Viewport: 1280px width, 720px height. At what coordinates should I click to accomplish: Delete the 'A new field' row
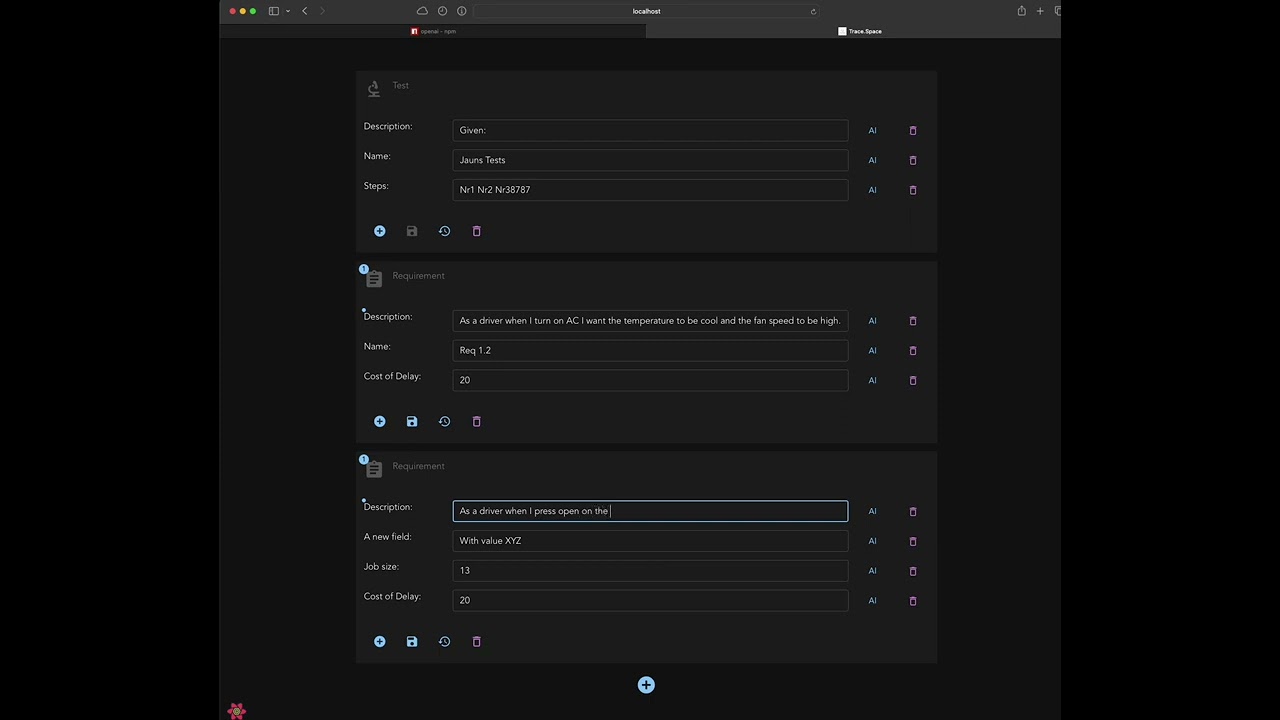coord(913,541)
